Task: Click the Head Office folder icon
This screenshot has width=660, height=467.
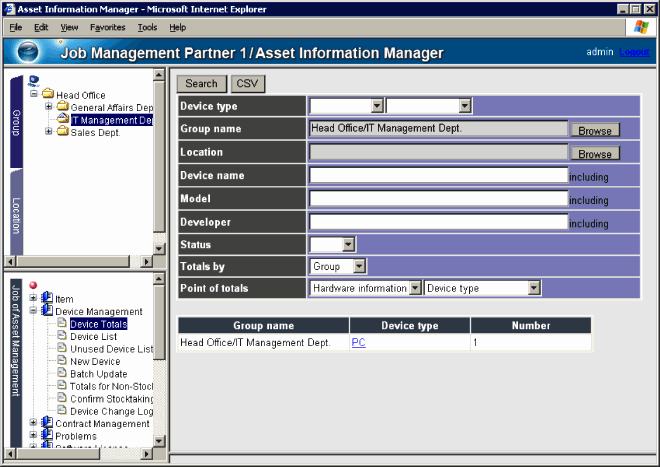Action: tap(47, 95)
